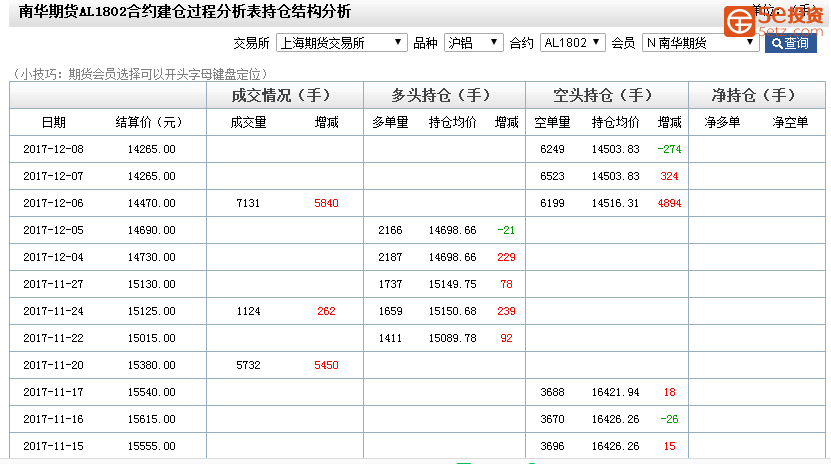Select the date cell 2017-11-24
Viewport: 831px width, 464px height.
54,311
